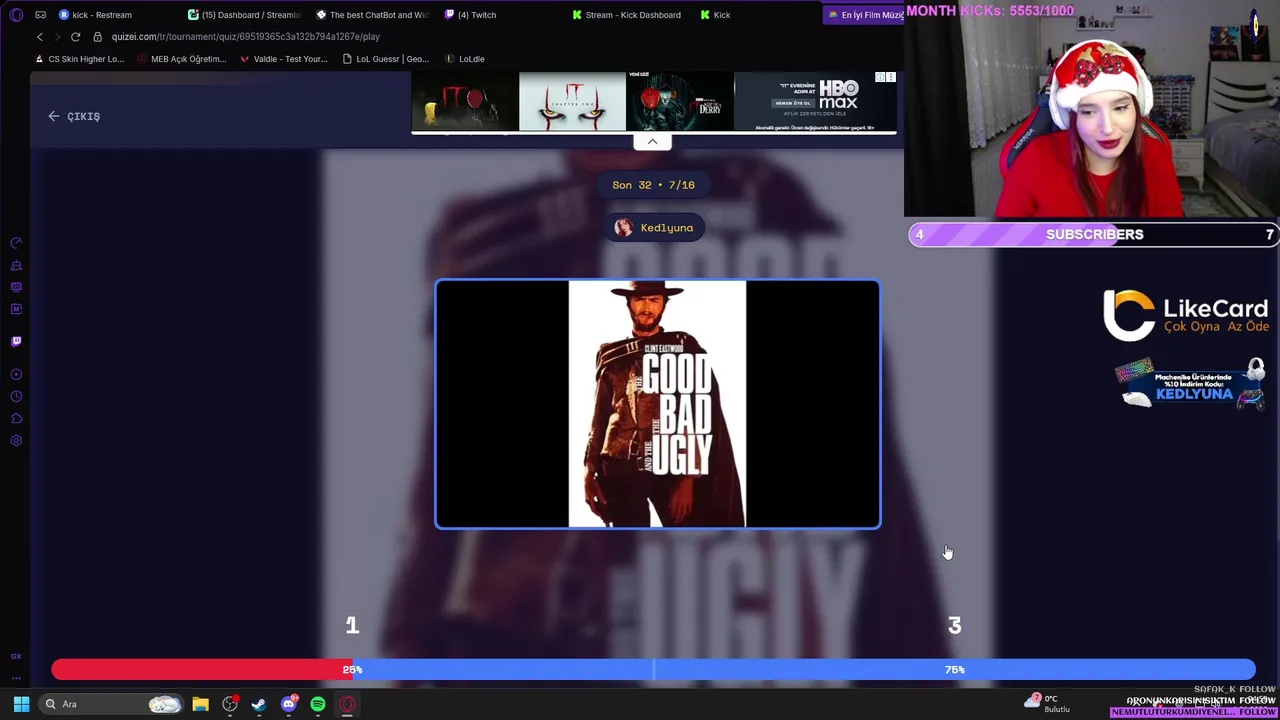Click the IT Chapter Two ad thumbnail
The height and width of the screenshot is (720, 1280).
click(x=572, y=102)
